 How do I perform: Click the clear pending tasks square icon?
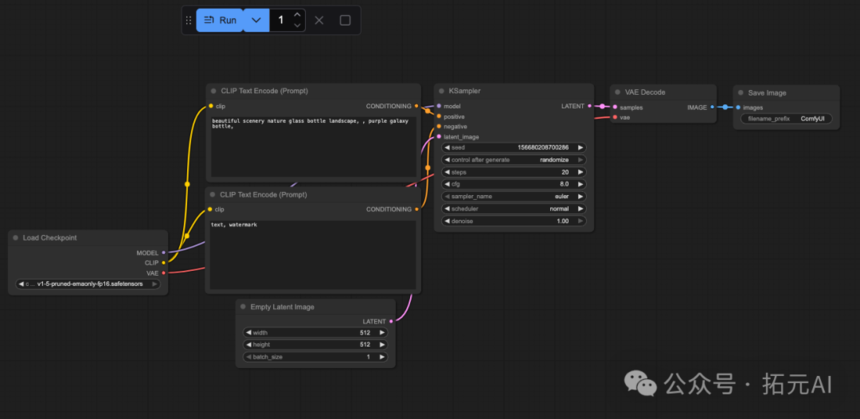click(x=345, y=20)
